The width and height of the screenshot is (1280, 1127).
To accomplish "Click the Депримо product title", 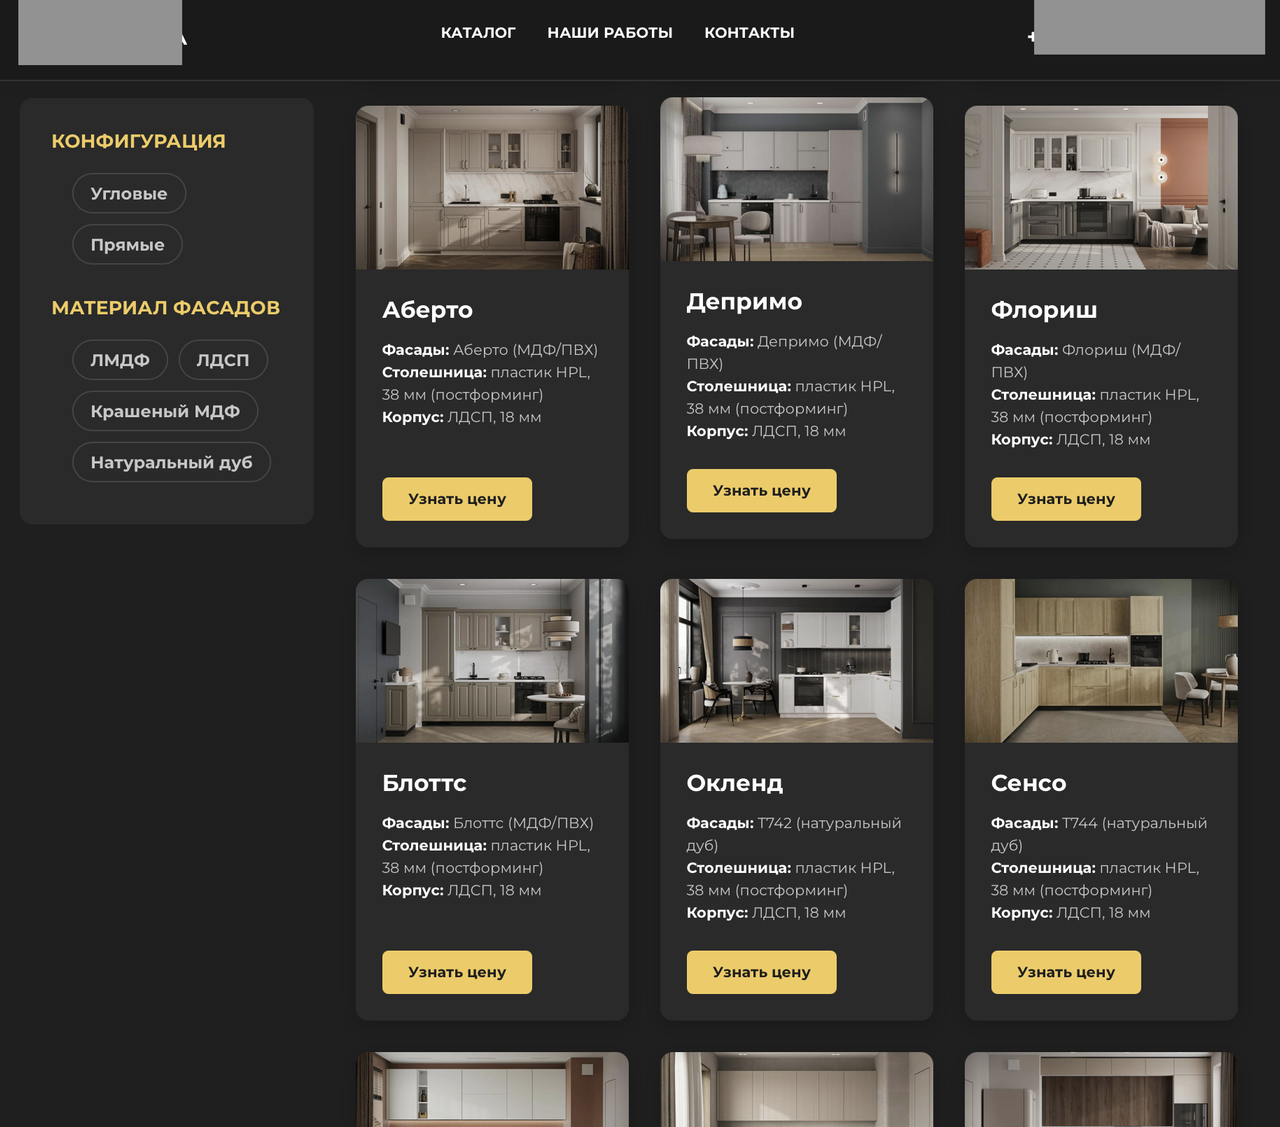I will (744, 302).
